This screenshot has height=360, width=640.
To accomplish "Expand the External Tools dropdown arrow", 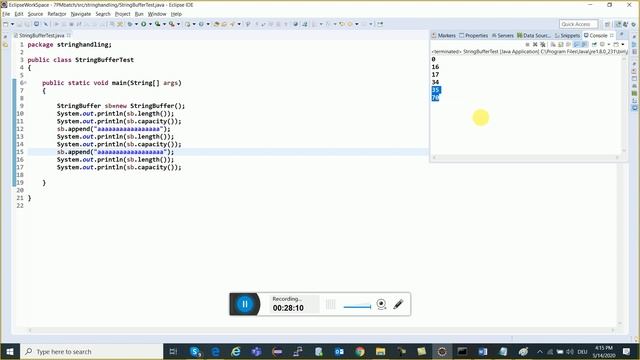I will (x=178, y=24).
